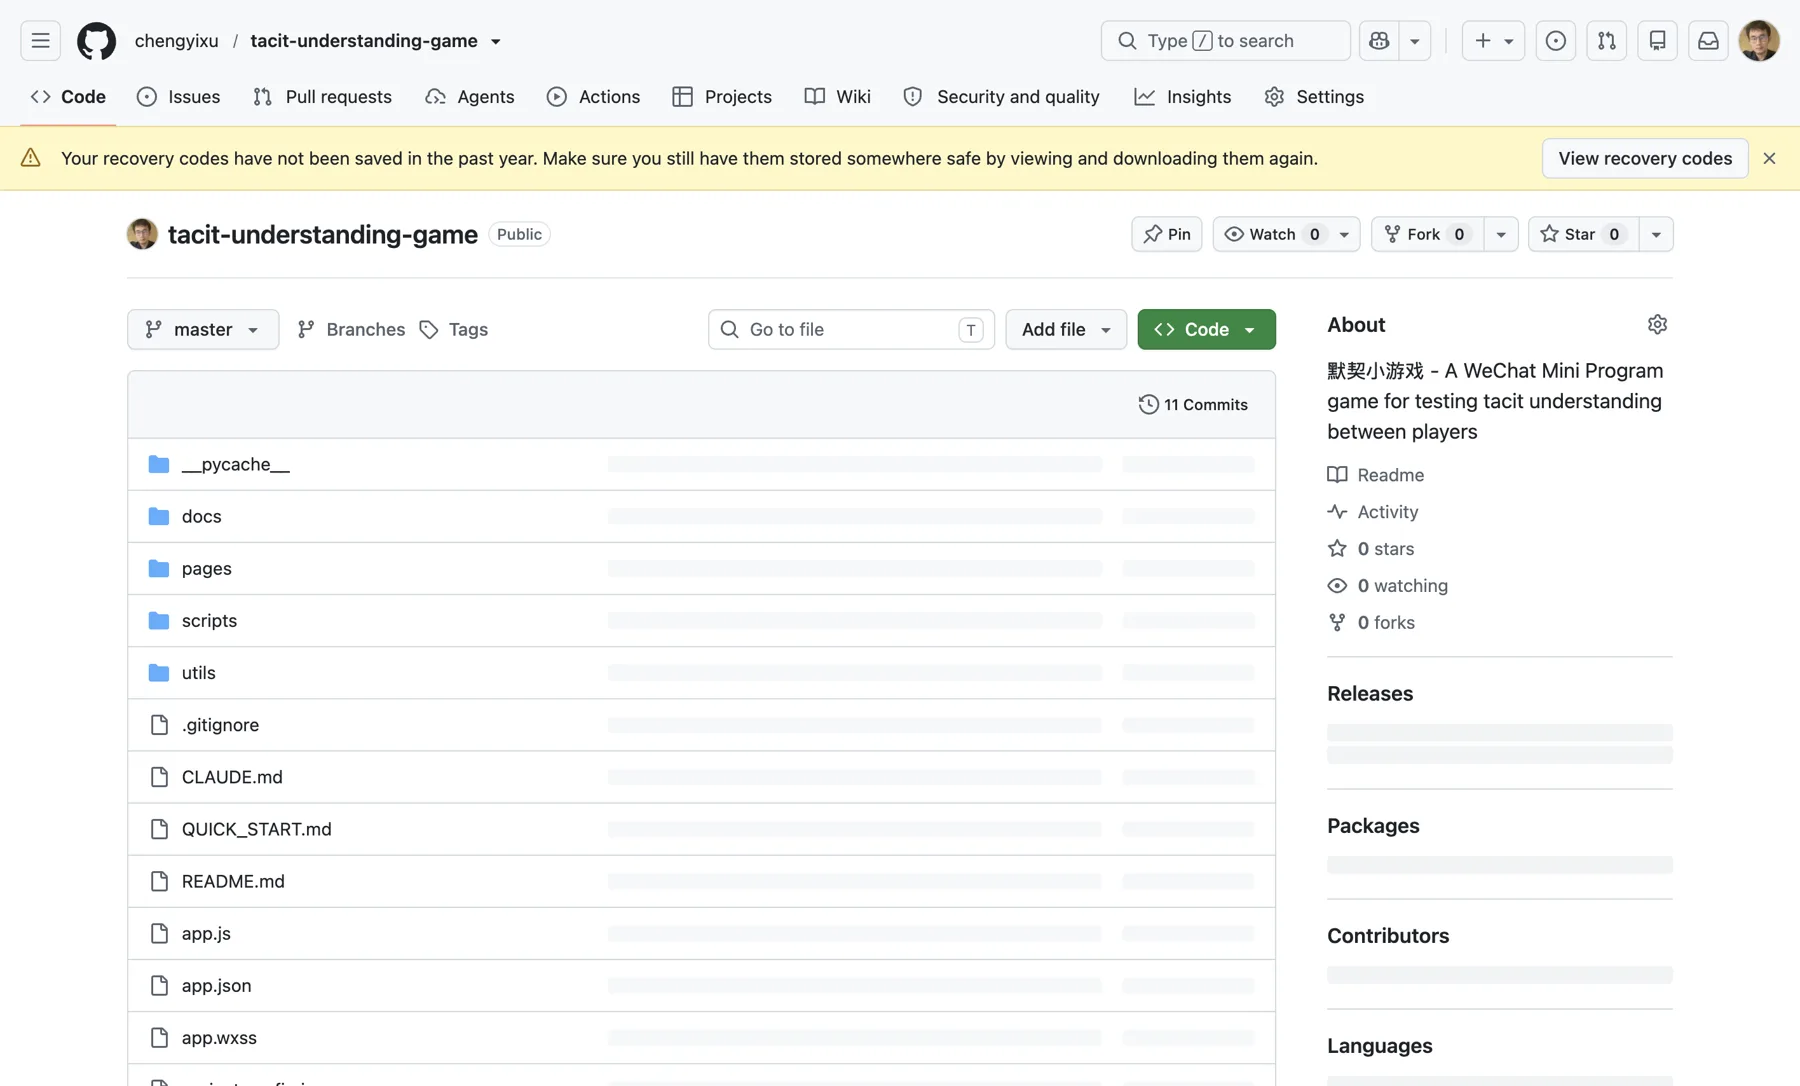Focus the Type / to search box

click(1226, 41)
